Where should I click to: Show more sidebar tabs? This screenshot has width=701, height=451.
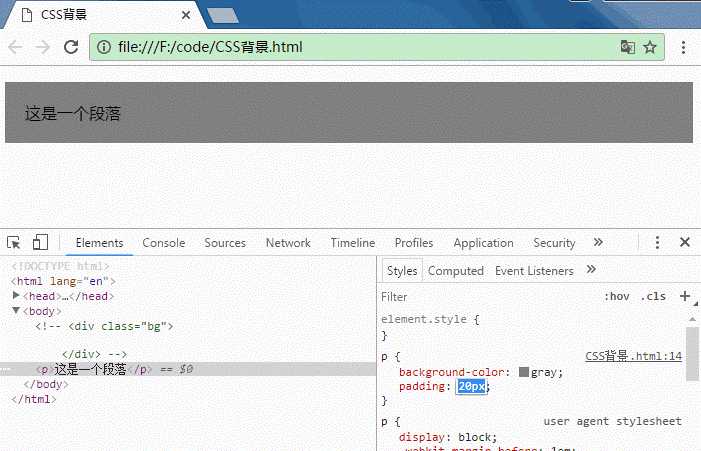[x=591, y=270]
